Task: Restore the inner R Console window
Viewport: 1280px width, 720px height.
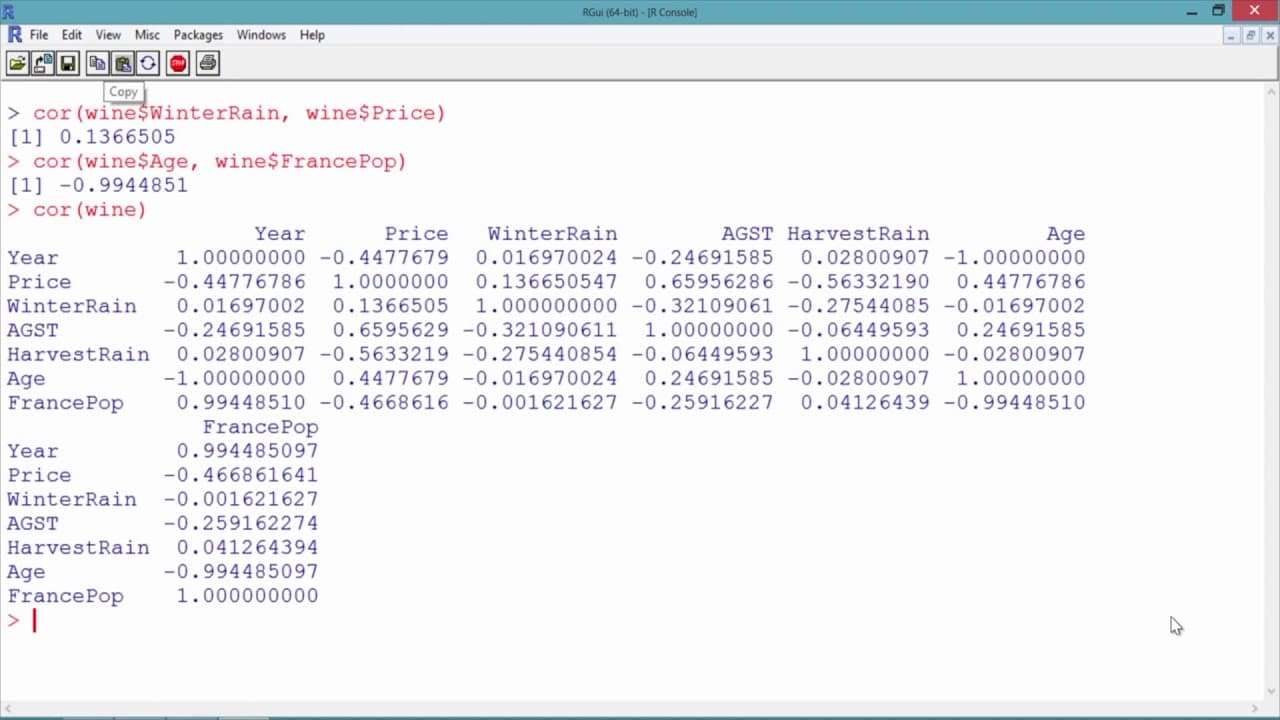Action: [1250, 35]
